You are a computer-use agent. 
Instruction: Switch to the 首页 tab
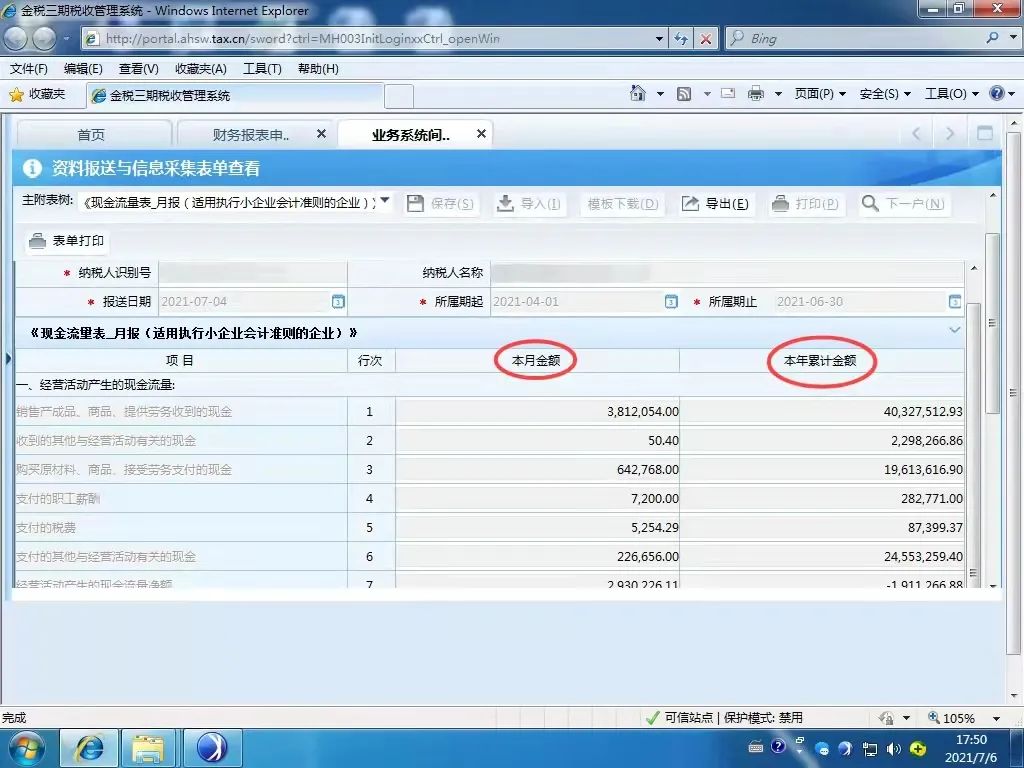(x=91, y=134)
